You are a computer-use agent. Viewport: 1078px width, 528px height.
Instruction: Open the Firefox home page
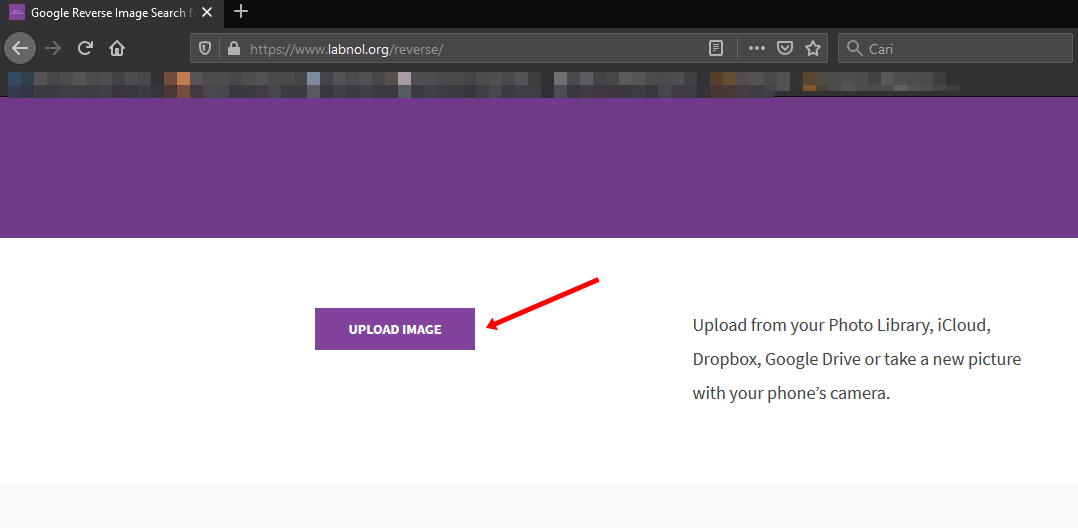coord(117,48)
